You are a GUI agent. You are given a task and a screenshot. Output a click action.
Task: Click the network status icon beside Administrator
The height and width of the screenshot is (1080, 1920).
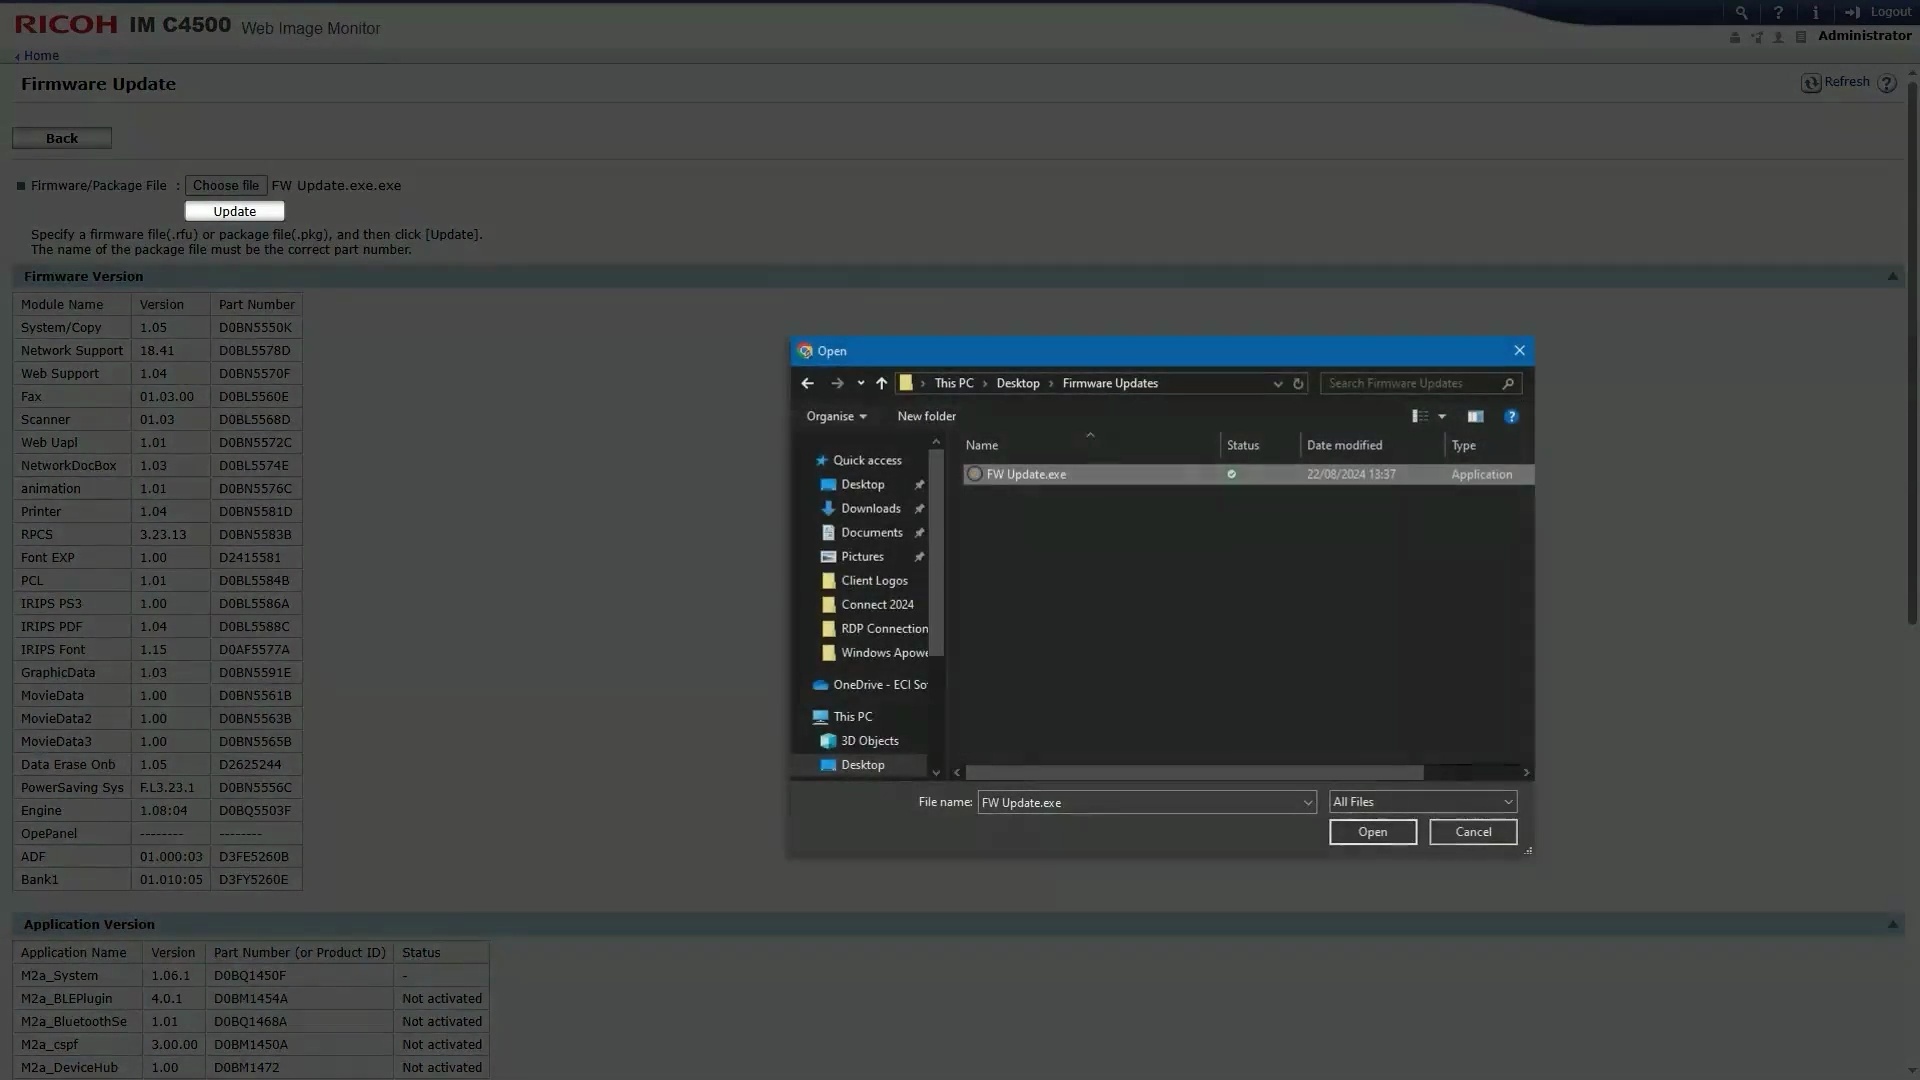tap(1757, 37)
